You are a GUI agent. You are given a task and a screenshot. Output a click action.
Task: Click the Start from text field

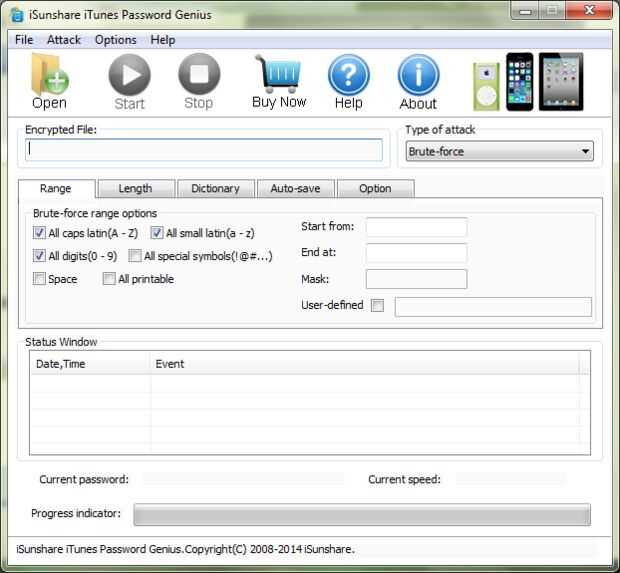(417, 227)
